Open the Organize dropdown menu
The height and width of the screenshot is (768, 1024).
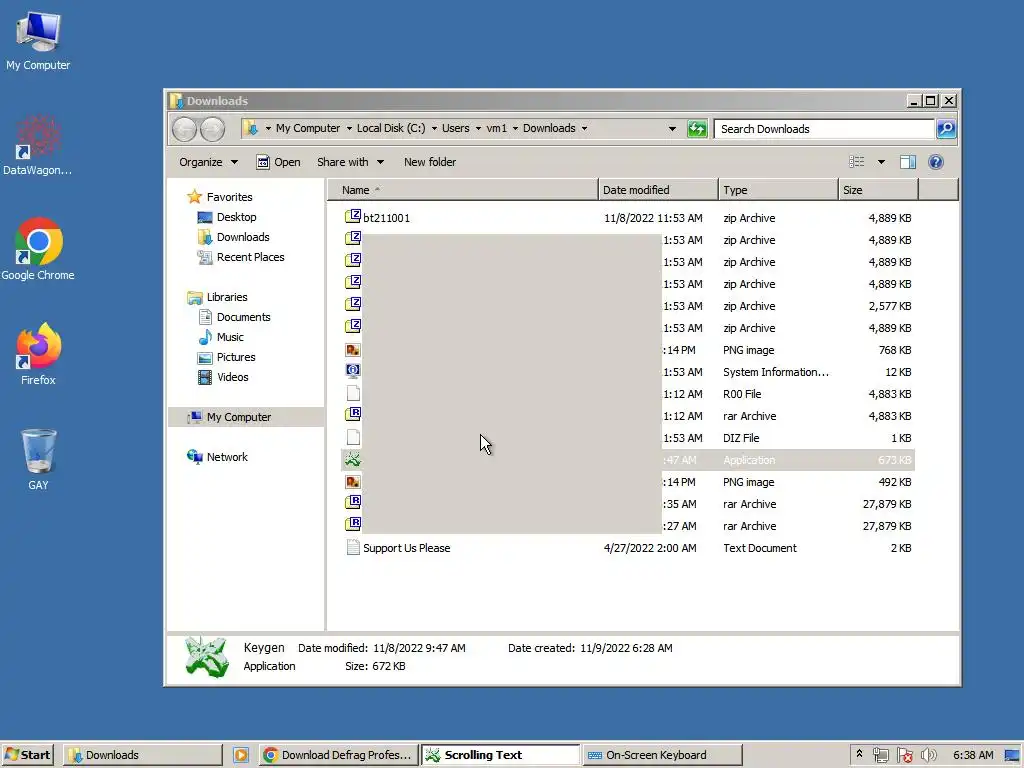(x=208, y=162)
